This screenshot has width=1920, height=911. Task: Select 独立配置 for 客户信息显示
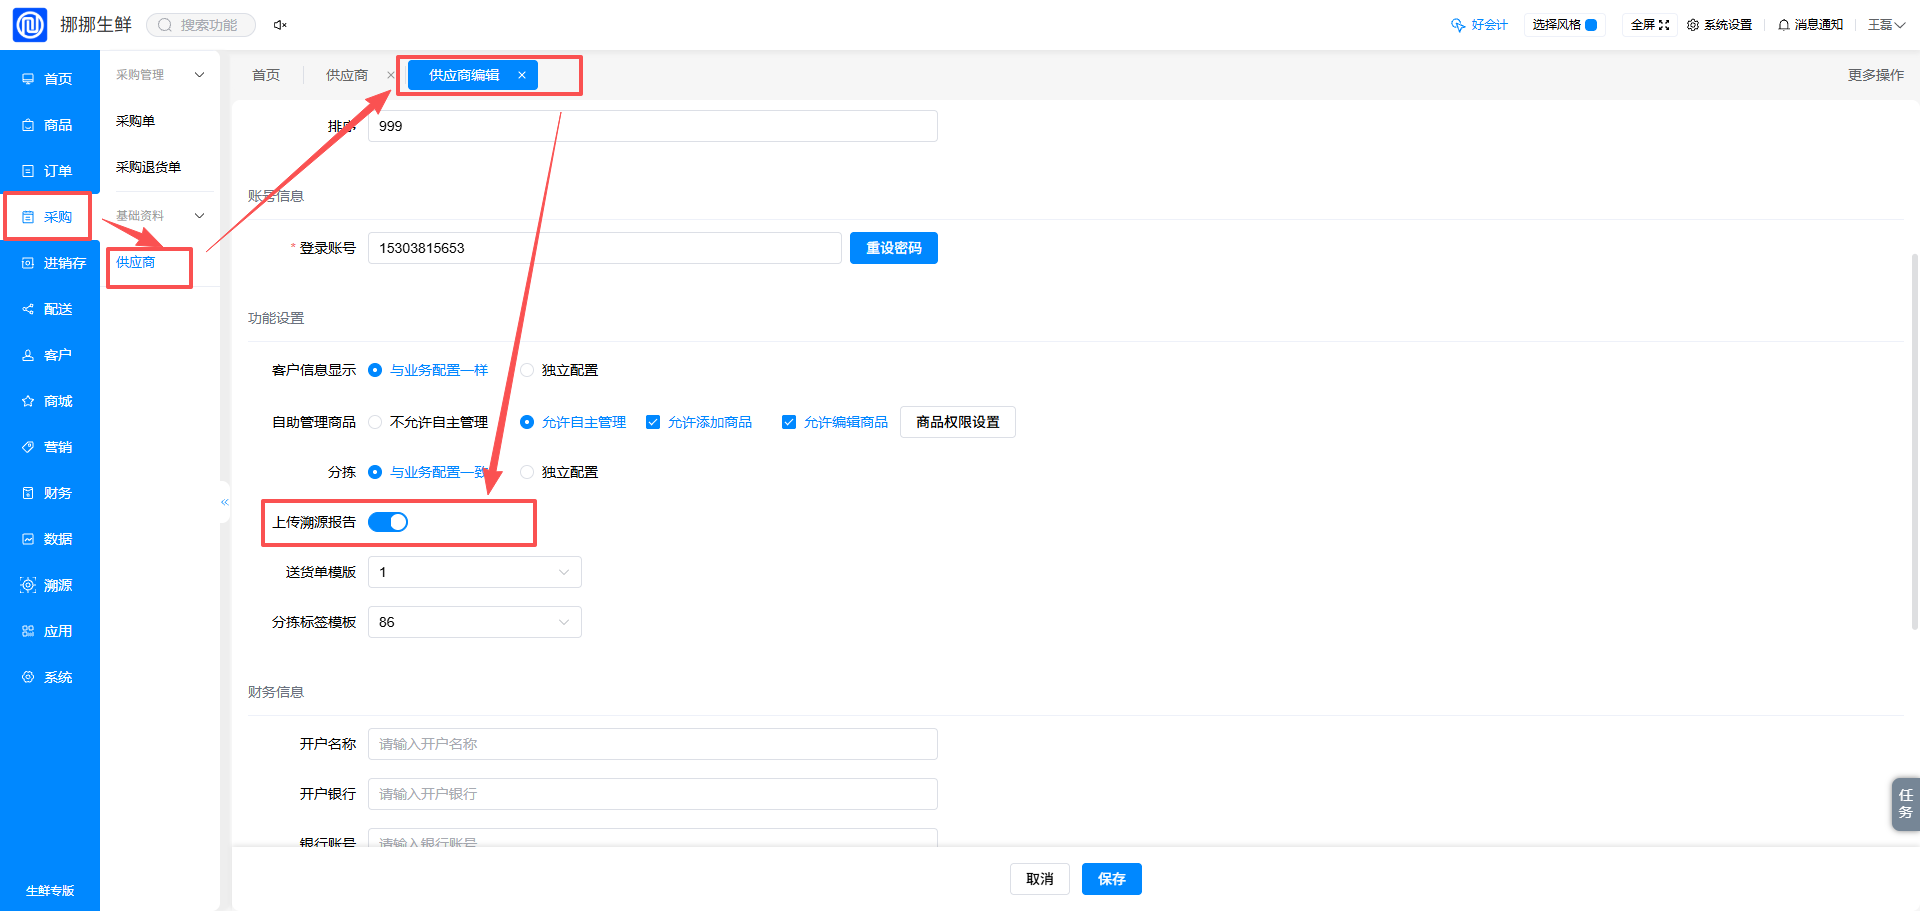coord(559,370)
